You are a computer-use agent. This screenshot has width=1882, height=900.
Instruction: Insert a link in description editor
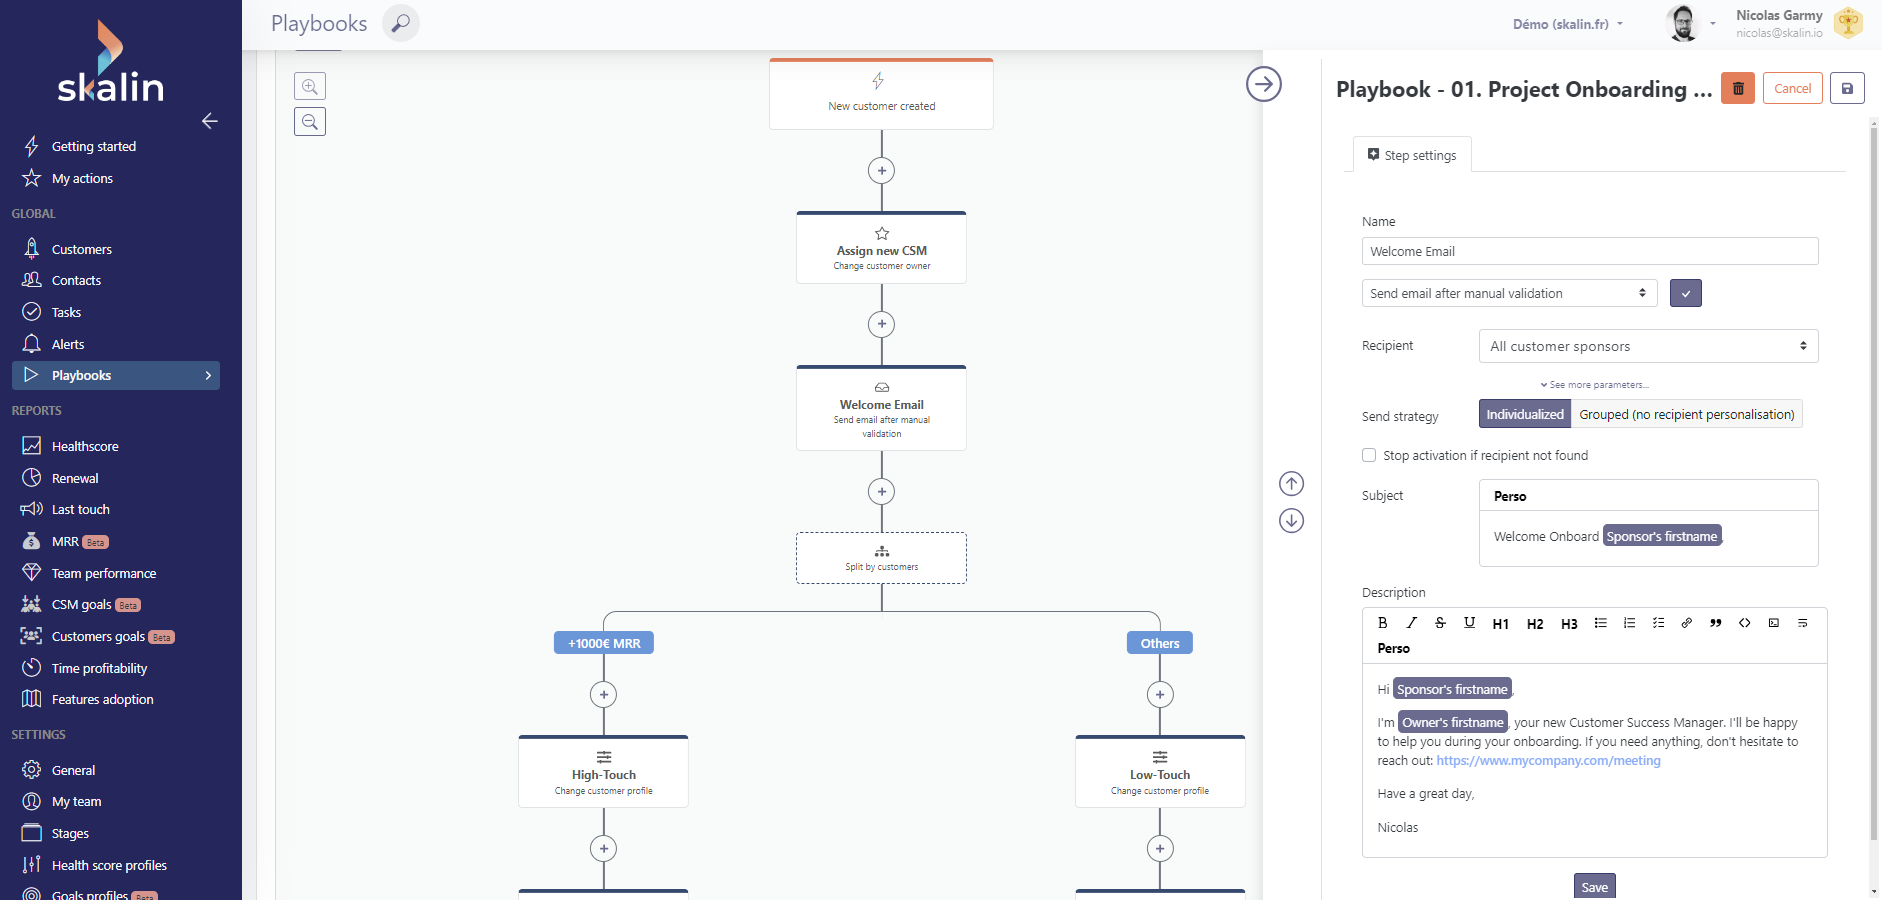[x=1687, y=623]
